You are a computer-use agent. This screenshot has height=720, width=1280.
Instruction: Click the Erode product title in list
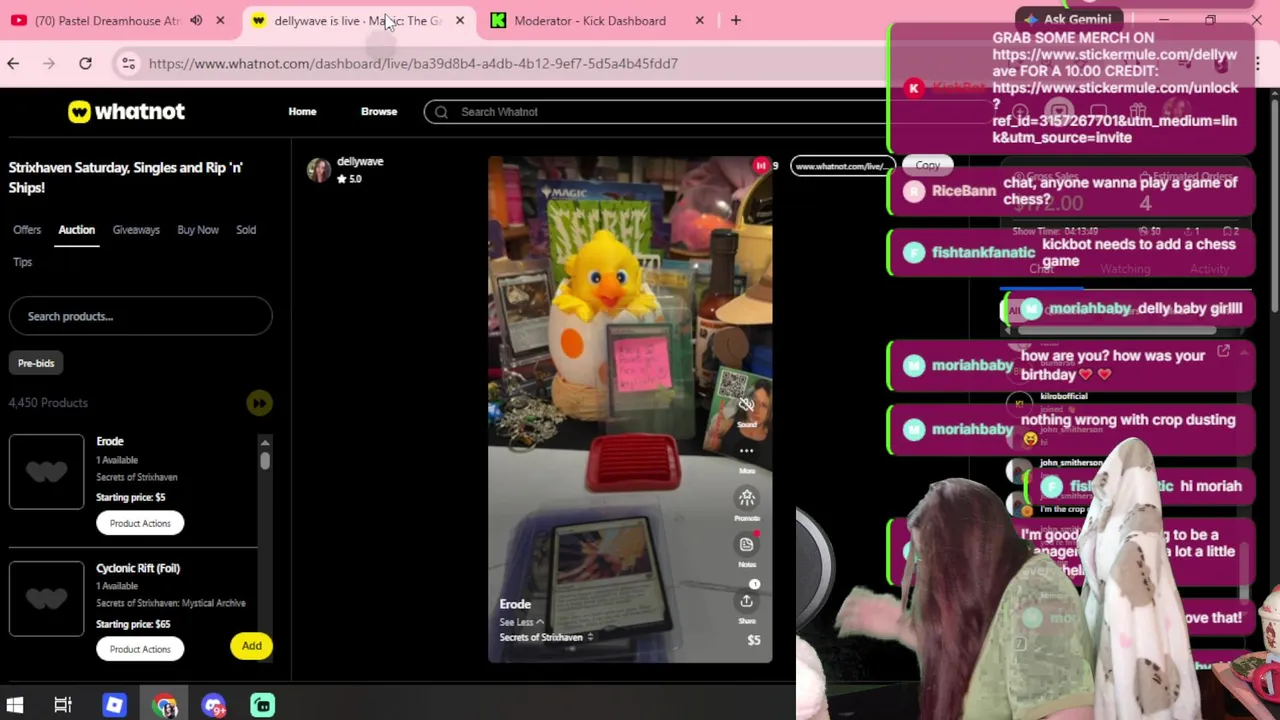(110, 441)
